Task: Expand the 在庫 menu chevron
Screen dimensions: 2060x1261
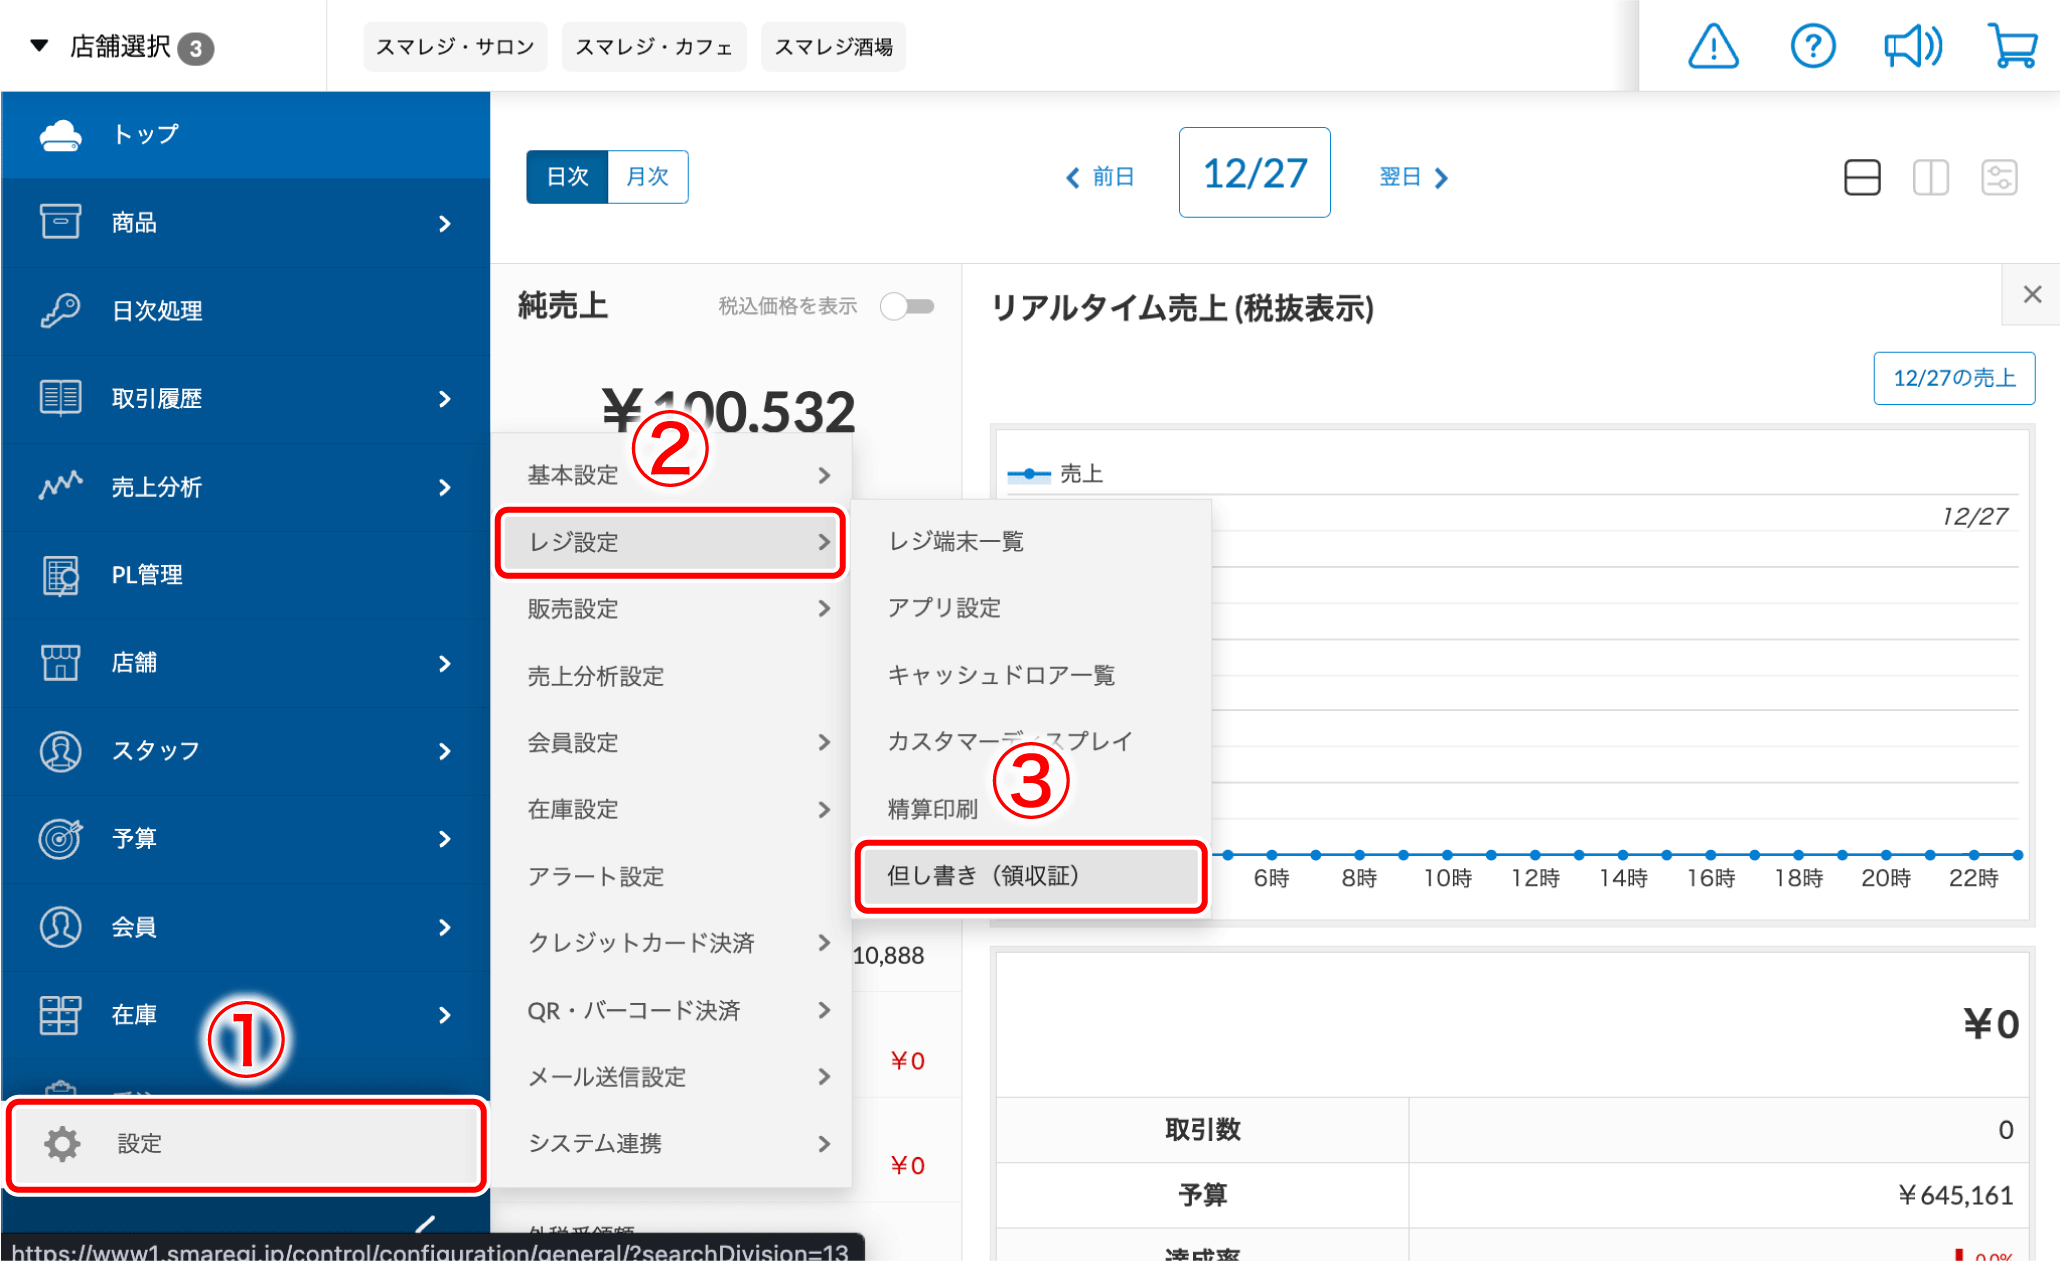Action: tap(445, 1015)
